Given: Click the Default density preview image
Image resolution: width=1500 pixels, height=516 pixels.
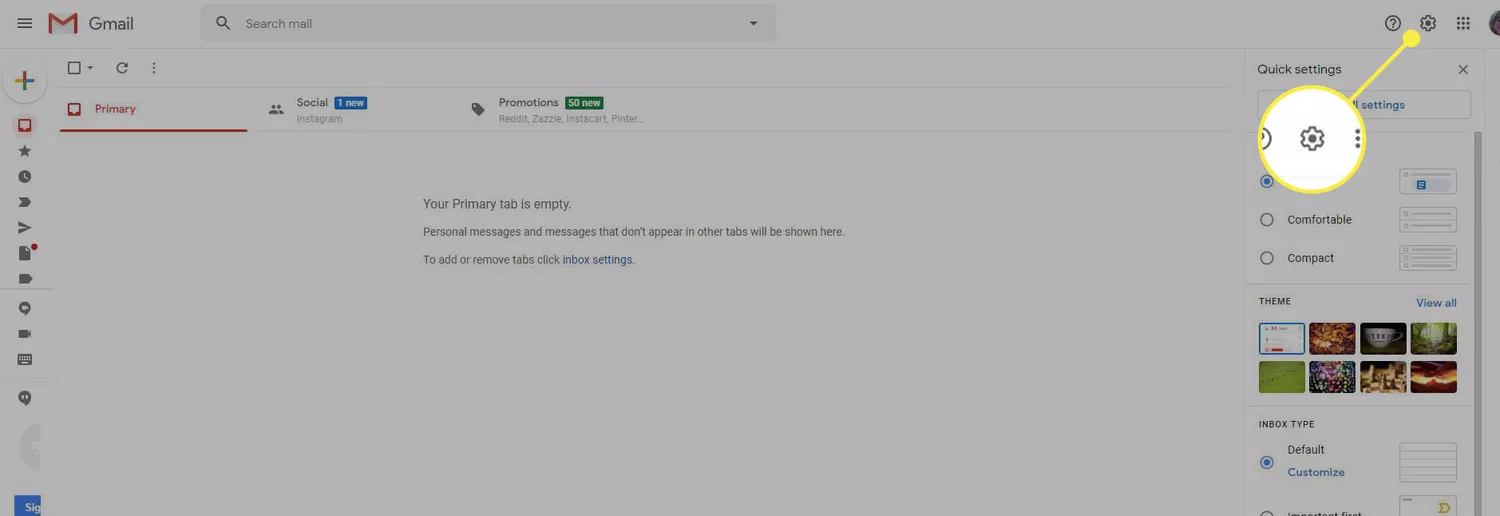Looking at the screenshot, I should 1428,181.
